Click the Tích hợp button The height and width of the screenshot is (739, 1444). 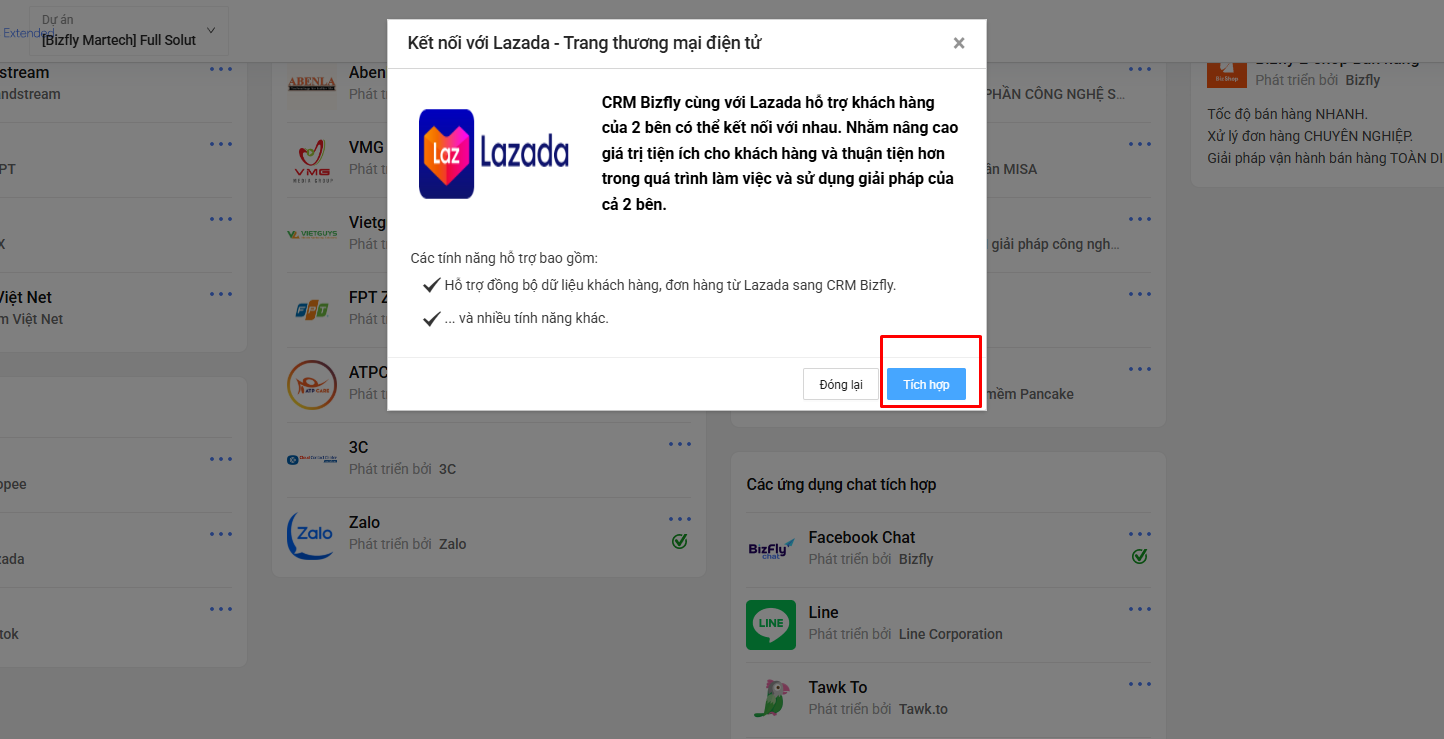(926, 384)
